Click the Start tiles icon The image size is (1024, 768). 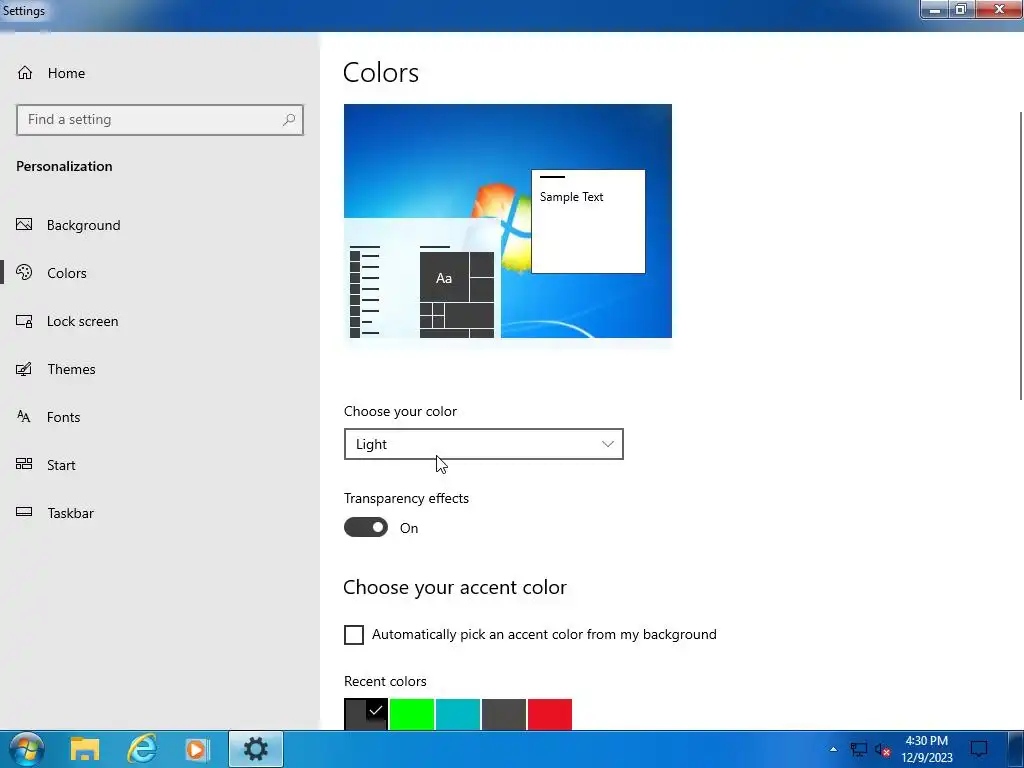[24, 464]
